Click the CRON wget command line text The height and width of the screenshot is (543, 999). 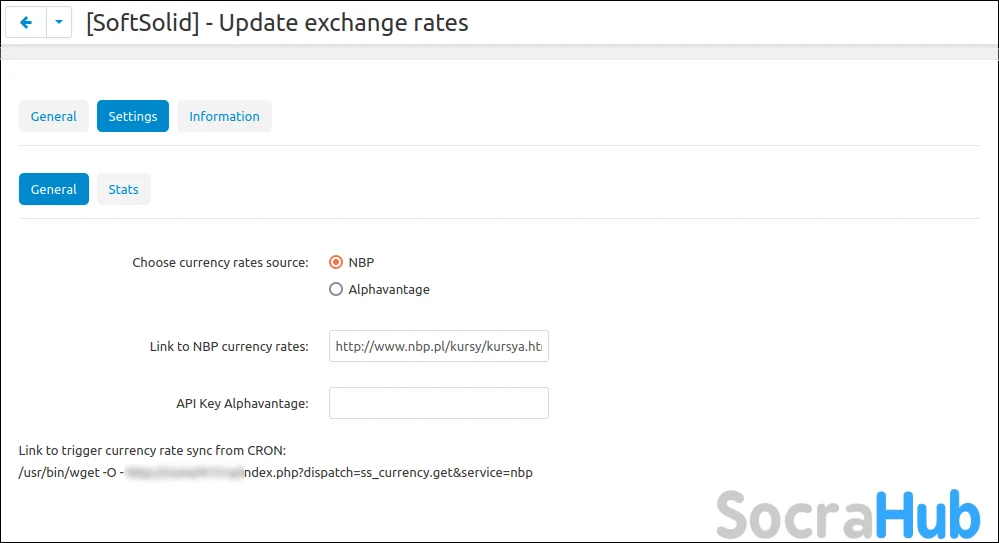[x=275, y=473]
